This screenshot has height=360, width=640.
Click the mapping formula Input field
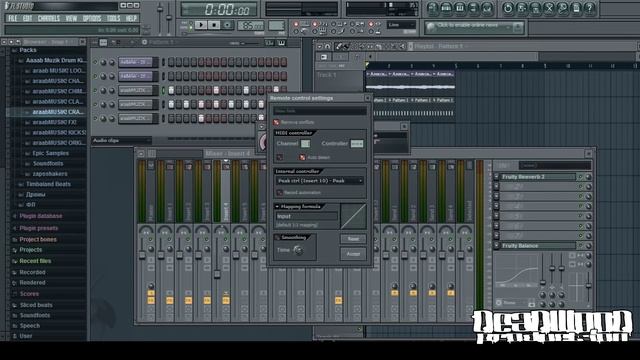[307, 216]
